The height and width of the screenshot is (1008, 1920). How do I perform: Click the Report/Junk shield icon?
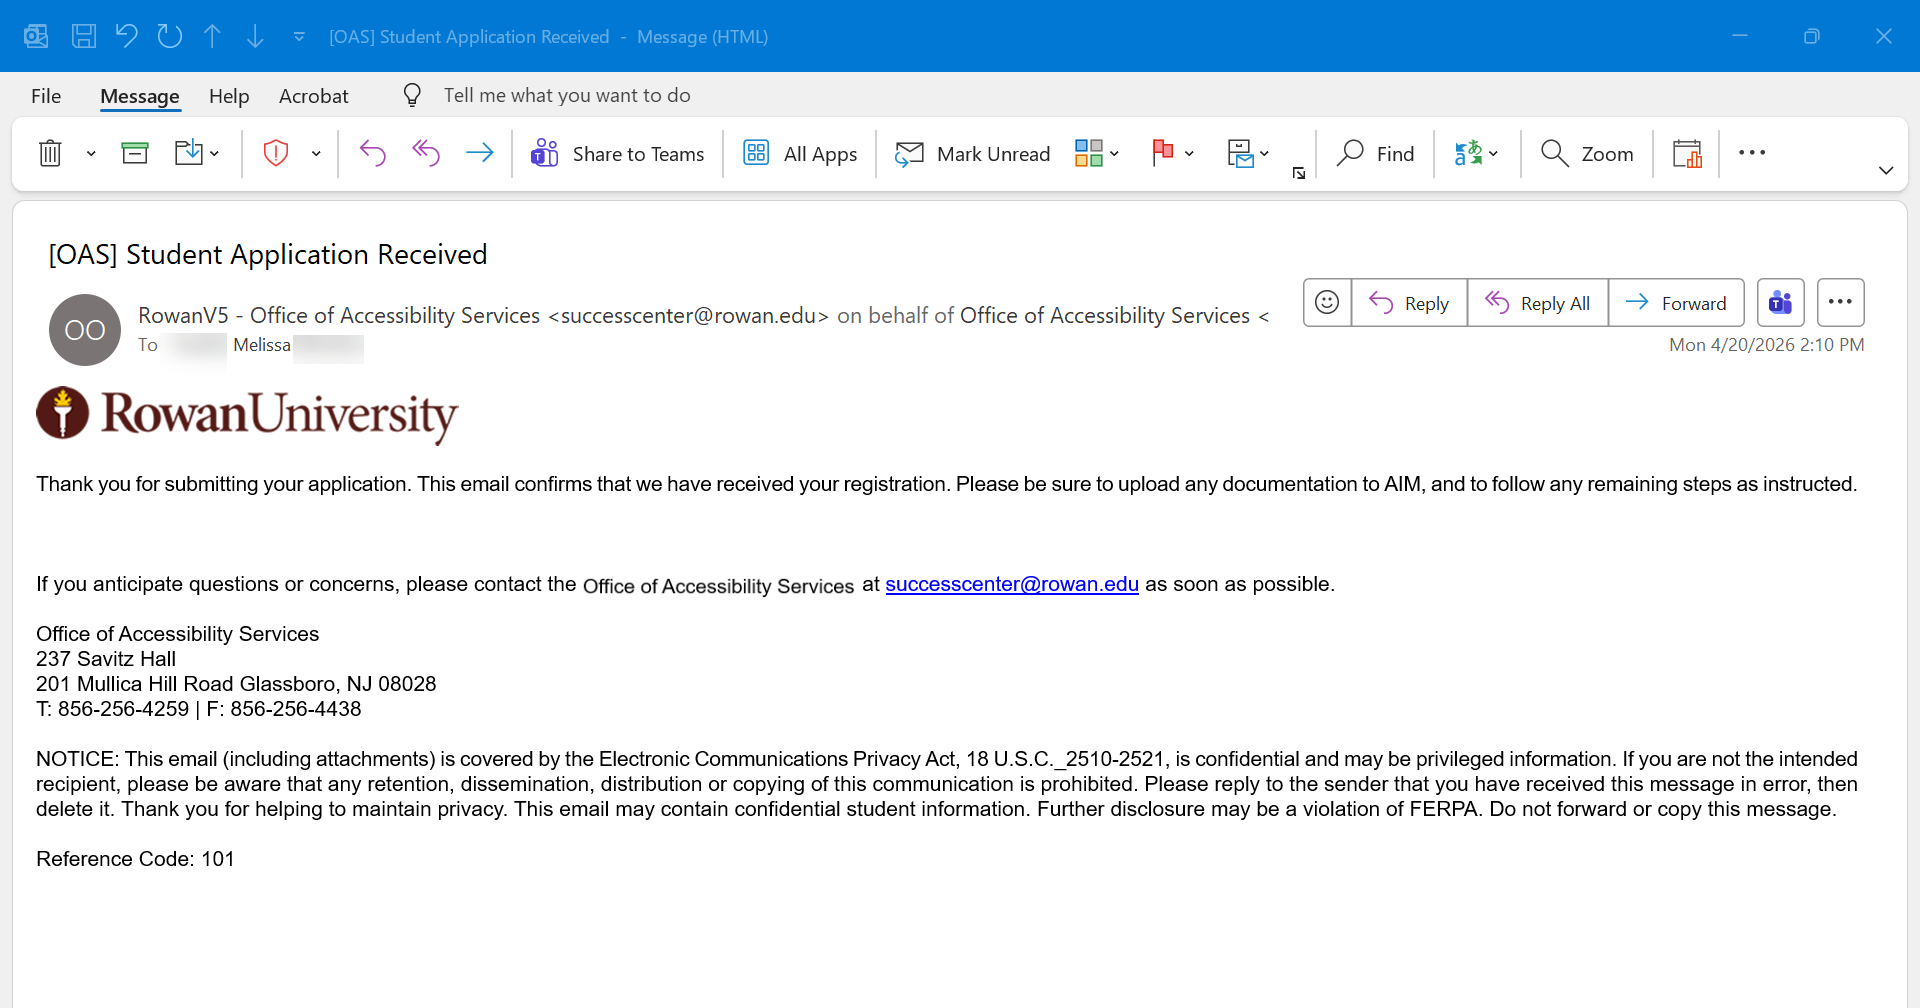coord(276,153)
